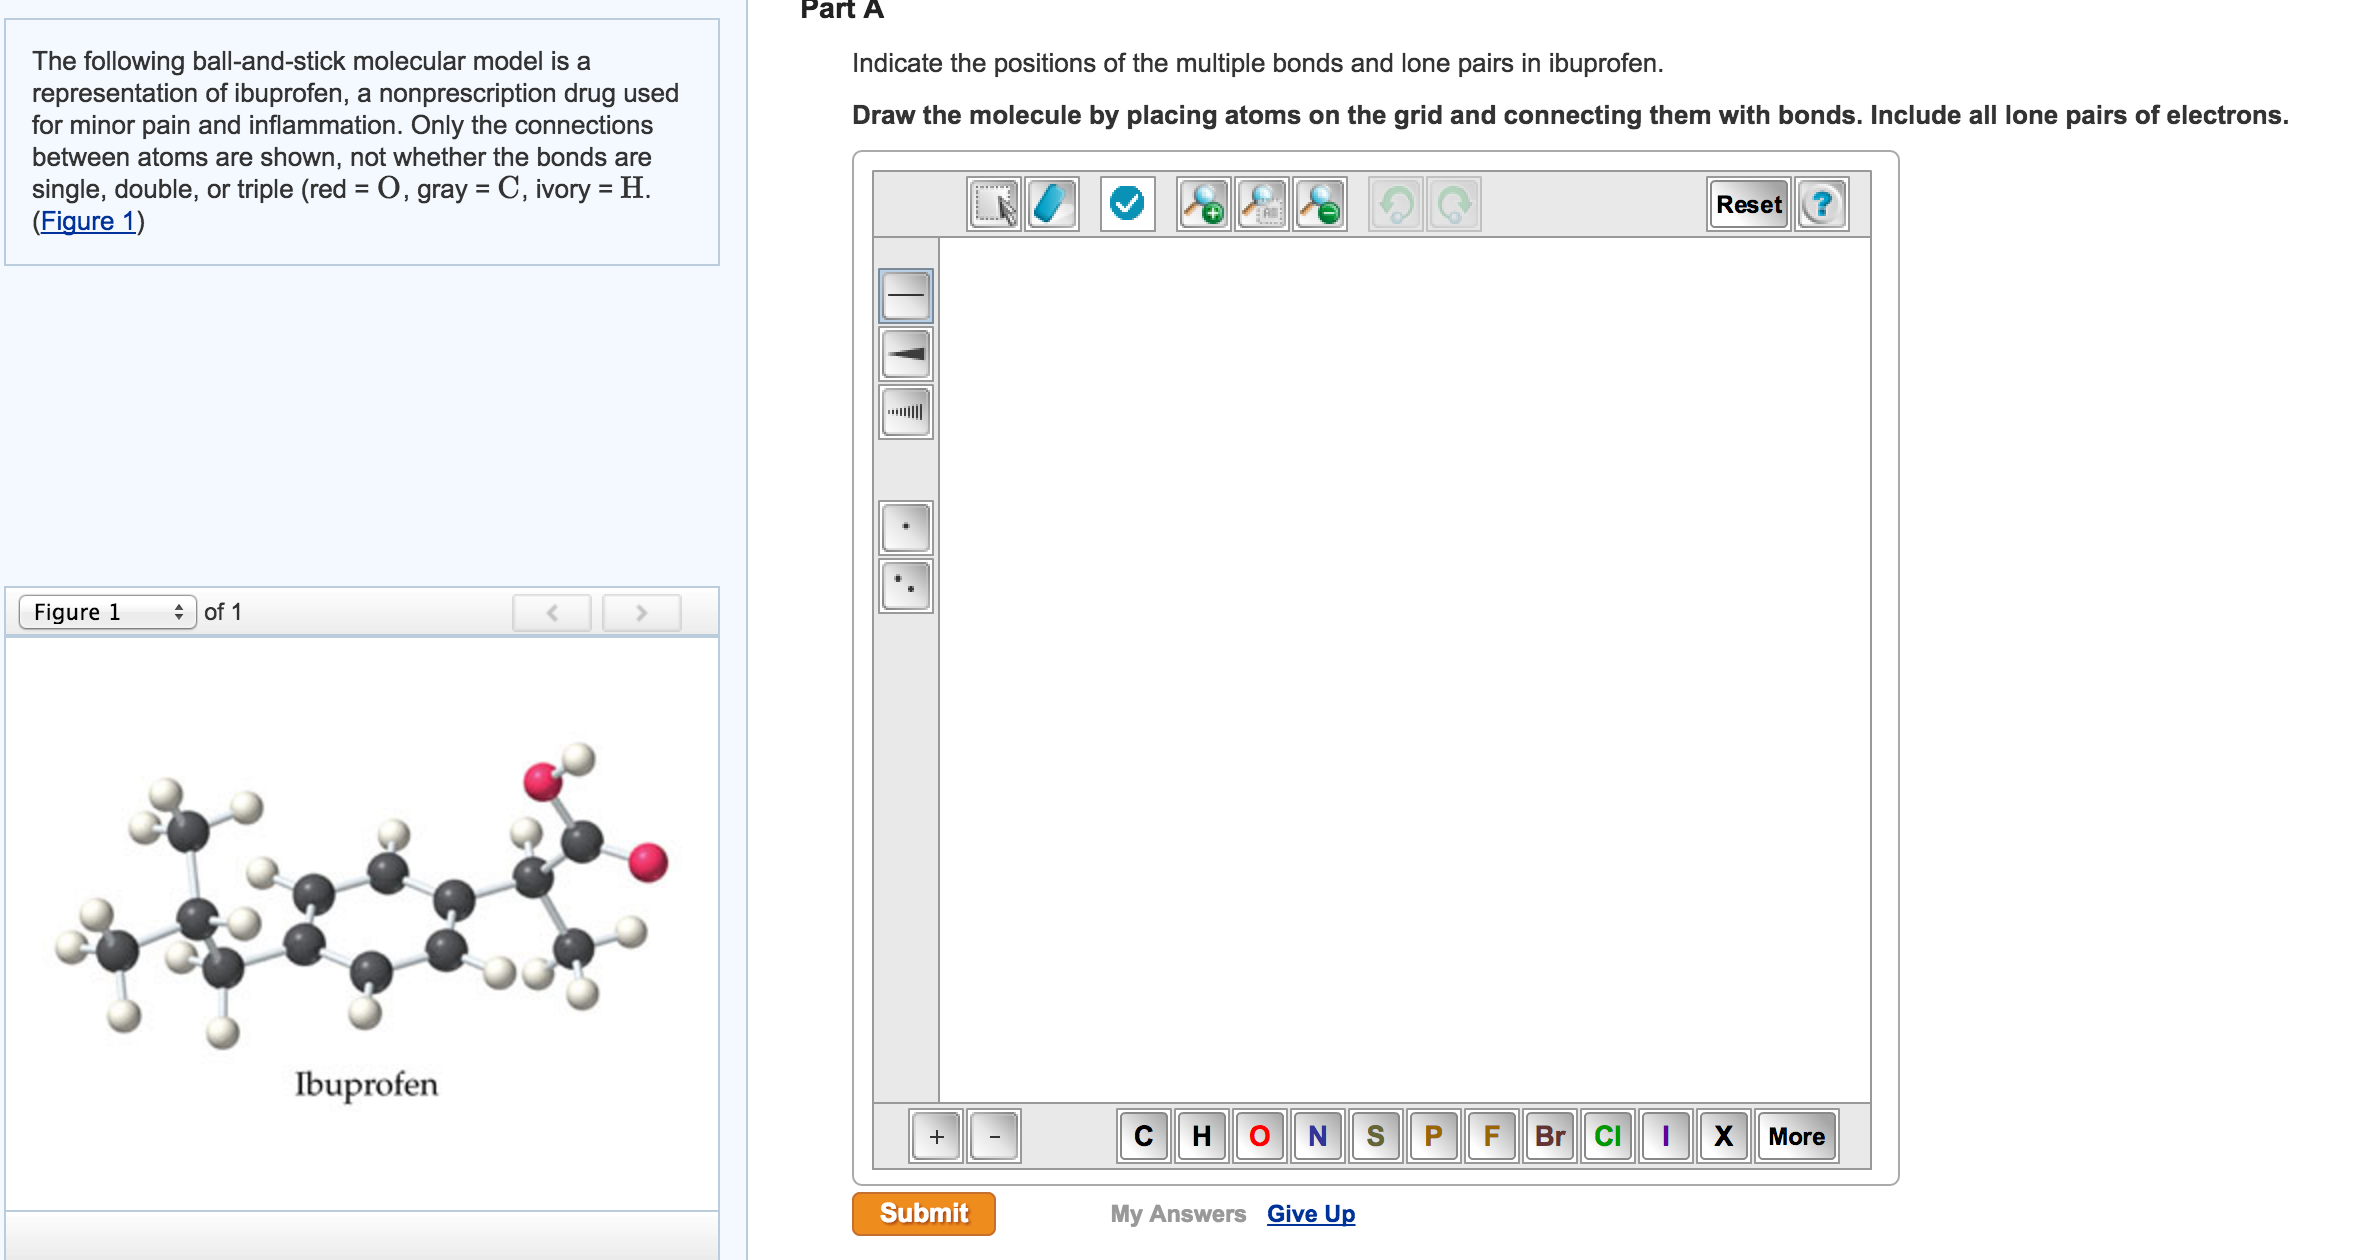Click the Give Up link
The image size is (2360, 1260).
pyautogui.click(x=1311, y=1213)
